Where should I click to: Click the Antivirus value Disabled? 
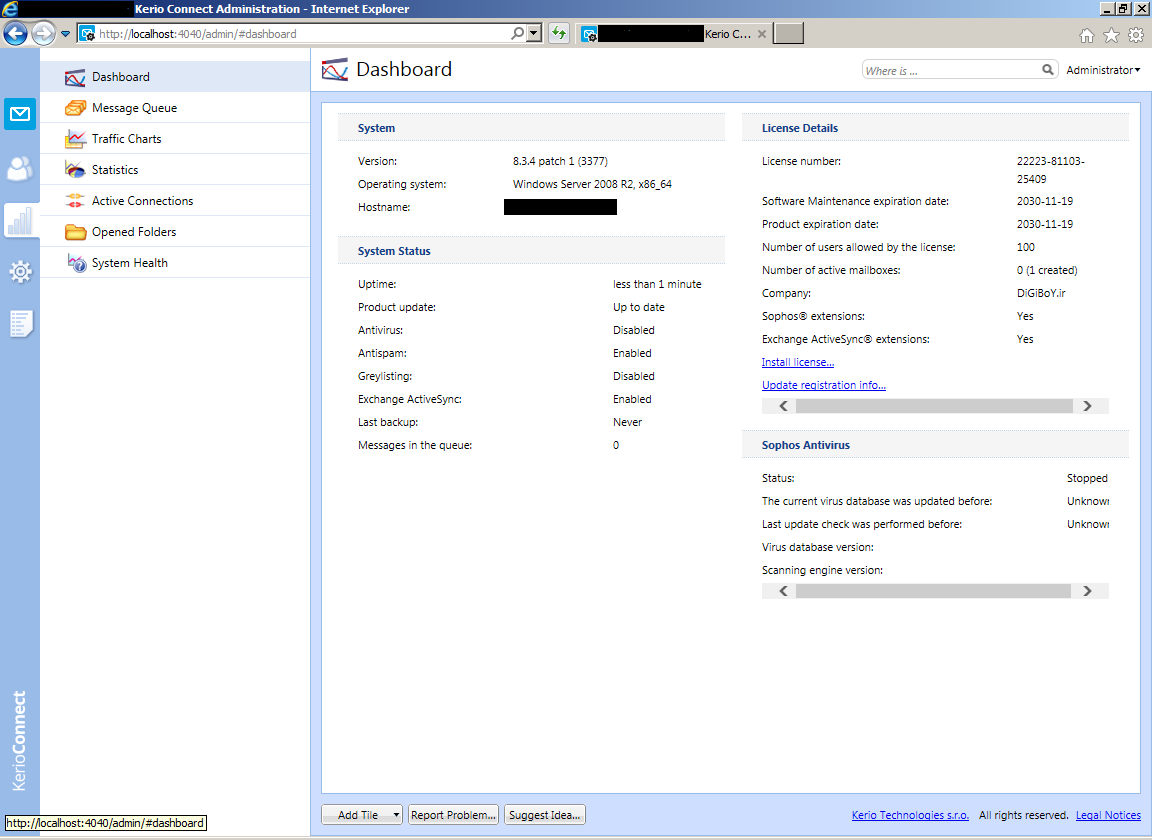coord(634,331)
